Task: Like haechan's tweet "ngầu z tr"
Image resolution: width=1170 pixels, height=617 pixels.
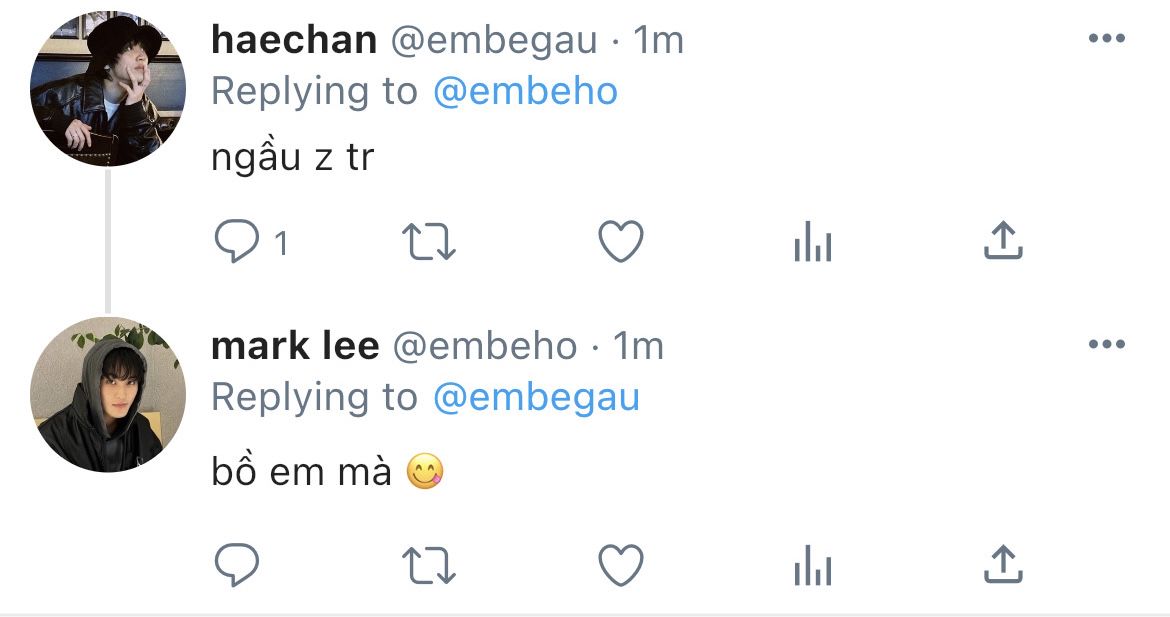Action: (x=620, y=242)
